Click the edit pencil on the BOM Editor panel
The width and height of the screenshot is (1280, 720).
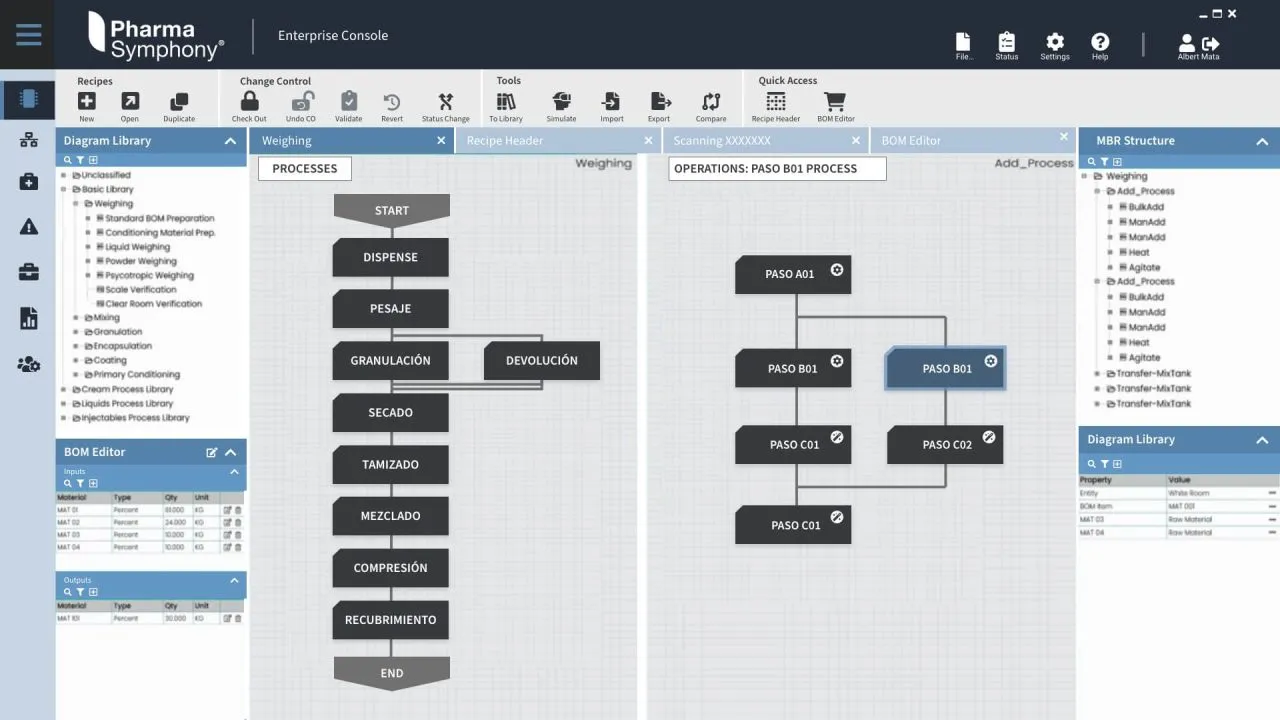click(x=211, y=452)
